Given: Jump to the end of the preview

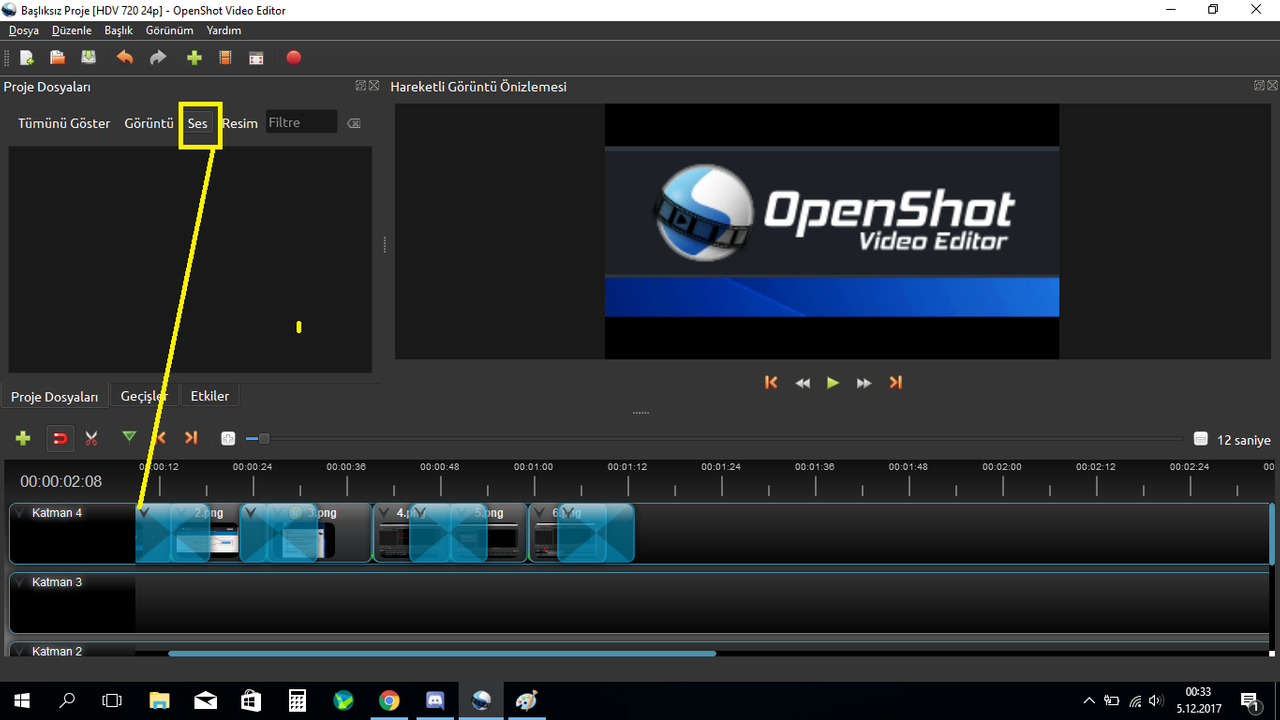Looking at the screenshot, I should 896,382.
